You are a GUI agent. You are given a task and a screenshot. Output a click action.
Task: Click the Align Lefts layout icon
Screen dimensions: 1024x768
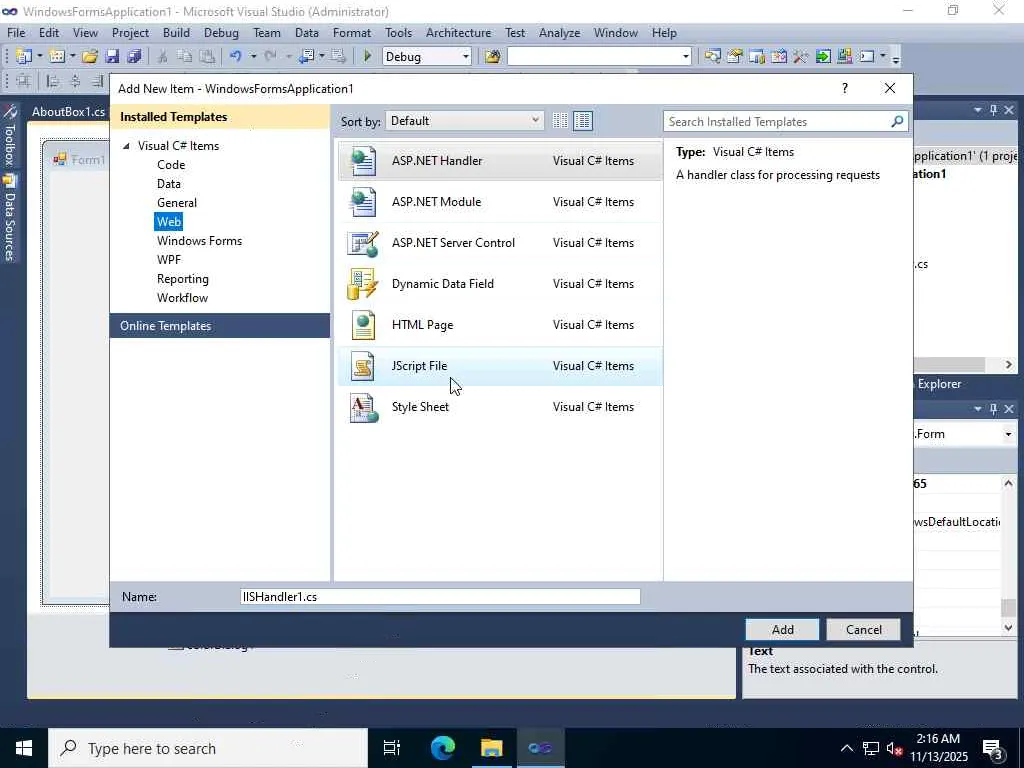pyautogui.click(x=53, y=81)
